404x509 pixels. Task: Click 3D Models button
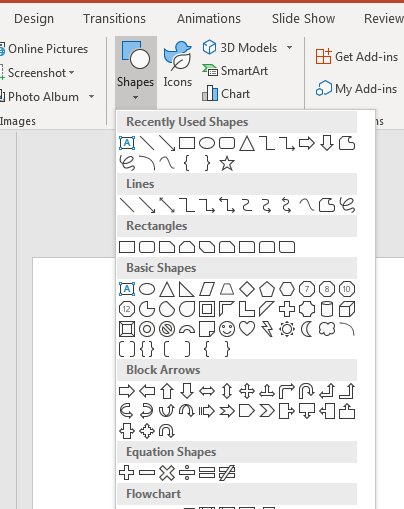pyautogui.click(x=240, y=48)
